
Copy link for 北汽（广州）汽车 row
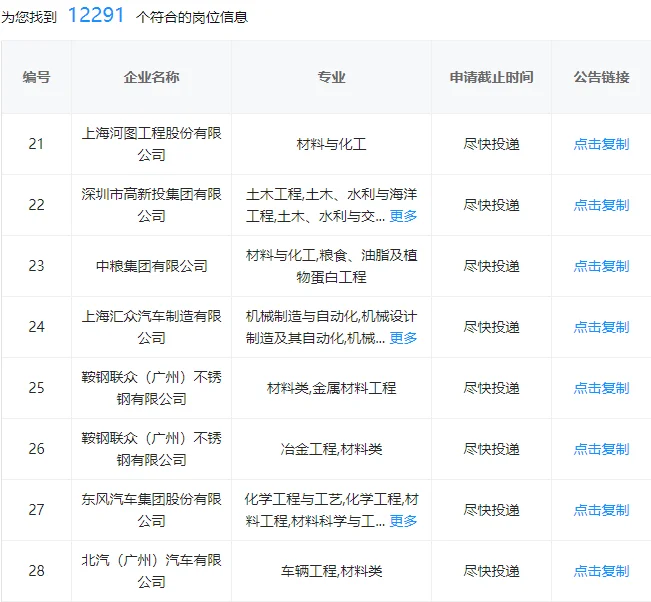point(601,571)
